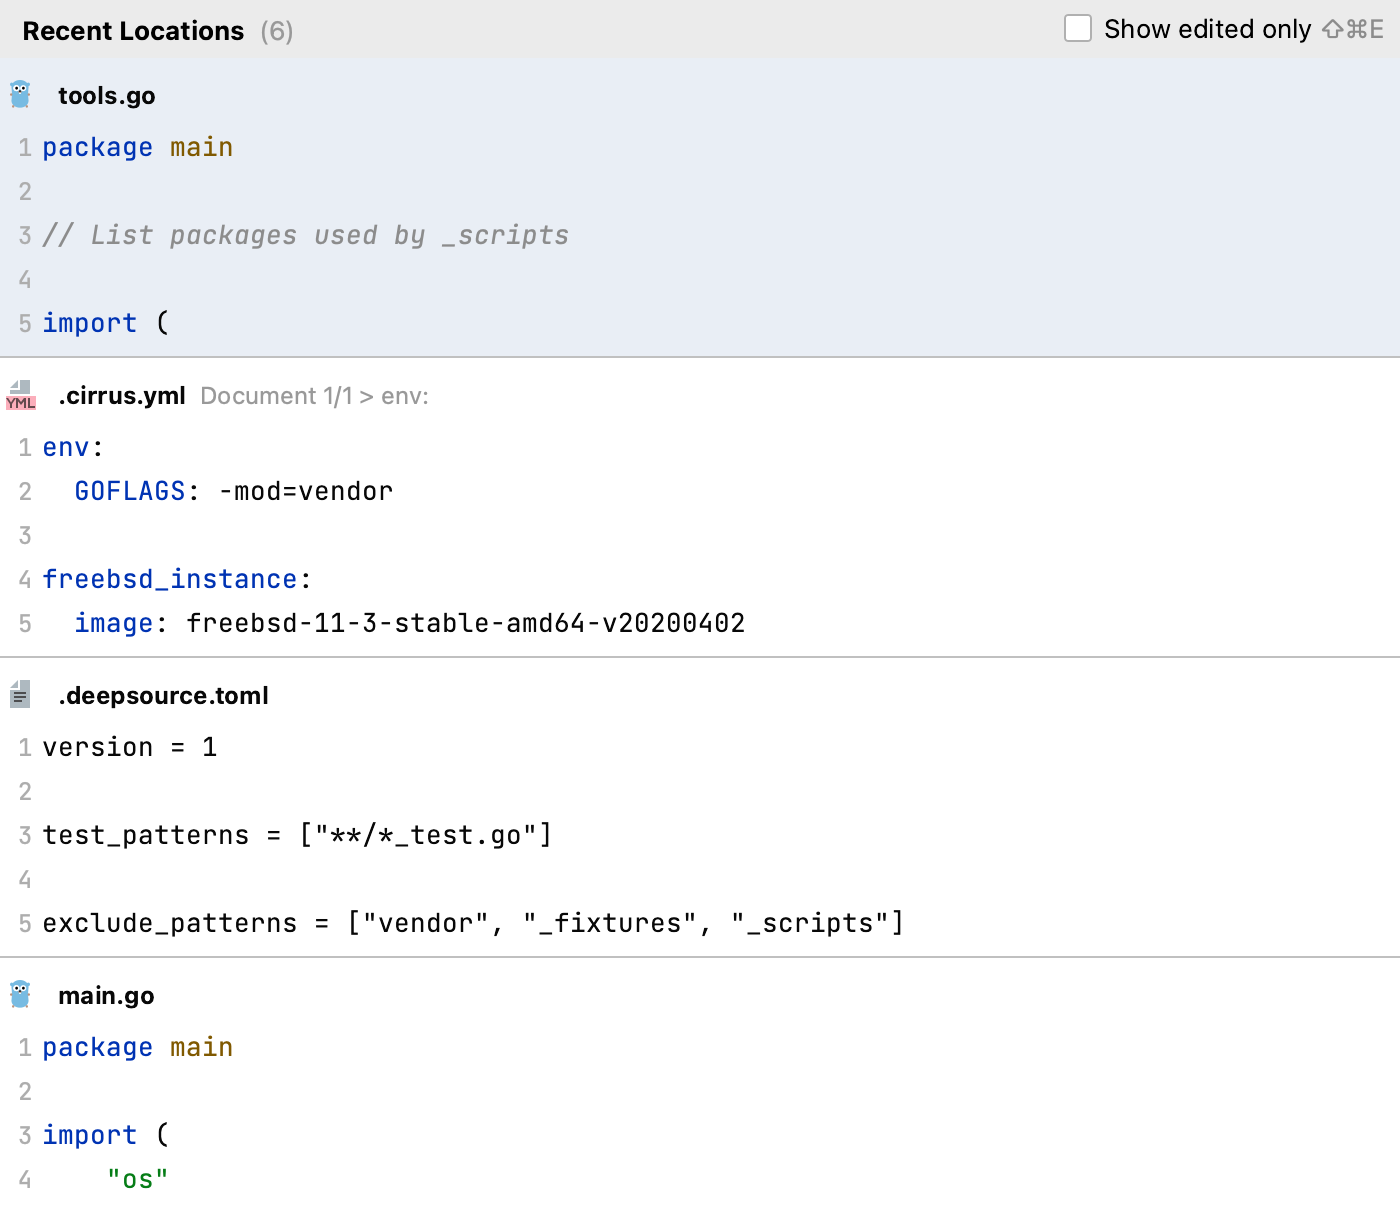Select the List packages comment line in tools.go
Viewport: 1400px width, 1210px height.
point(305,236)
